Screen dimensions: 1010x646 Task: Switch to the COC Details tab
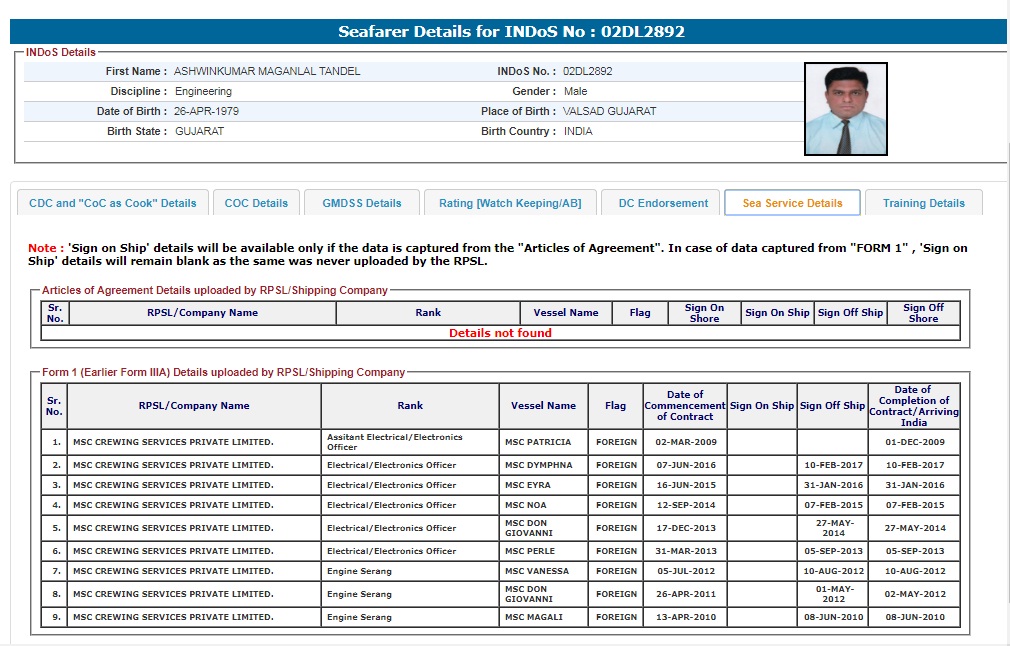point(256,203)
